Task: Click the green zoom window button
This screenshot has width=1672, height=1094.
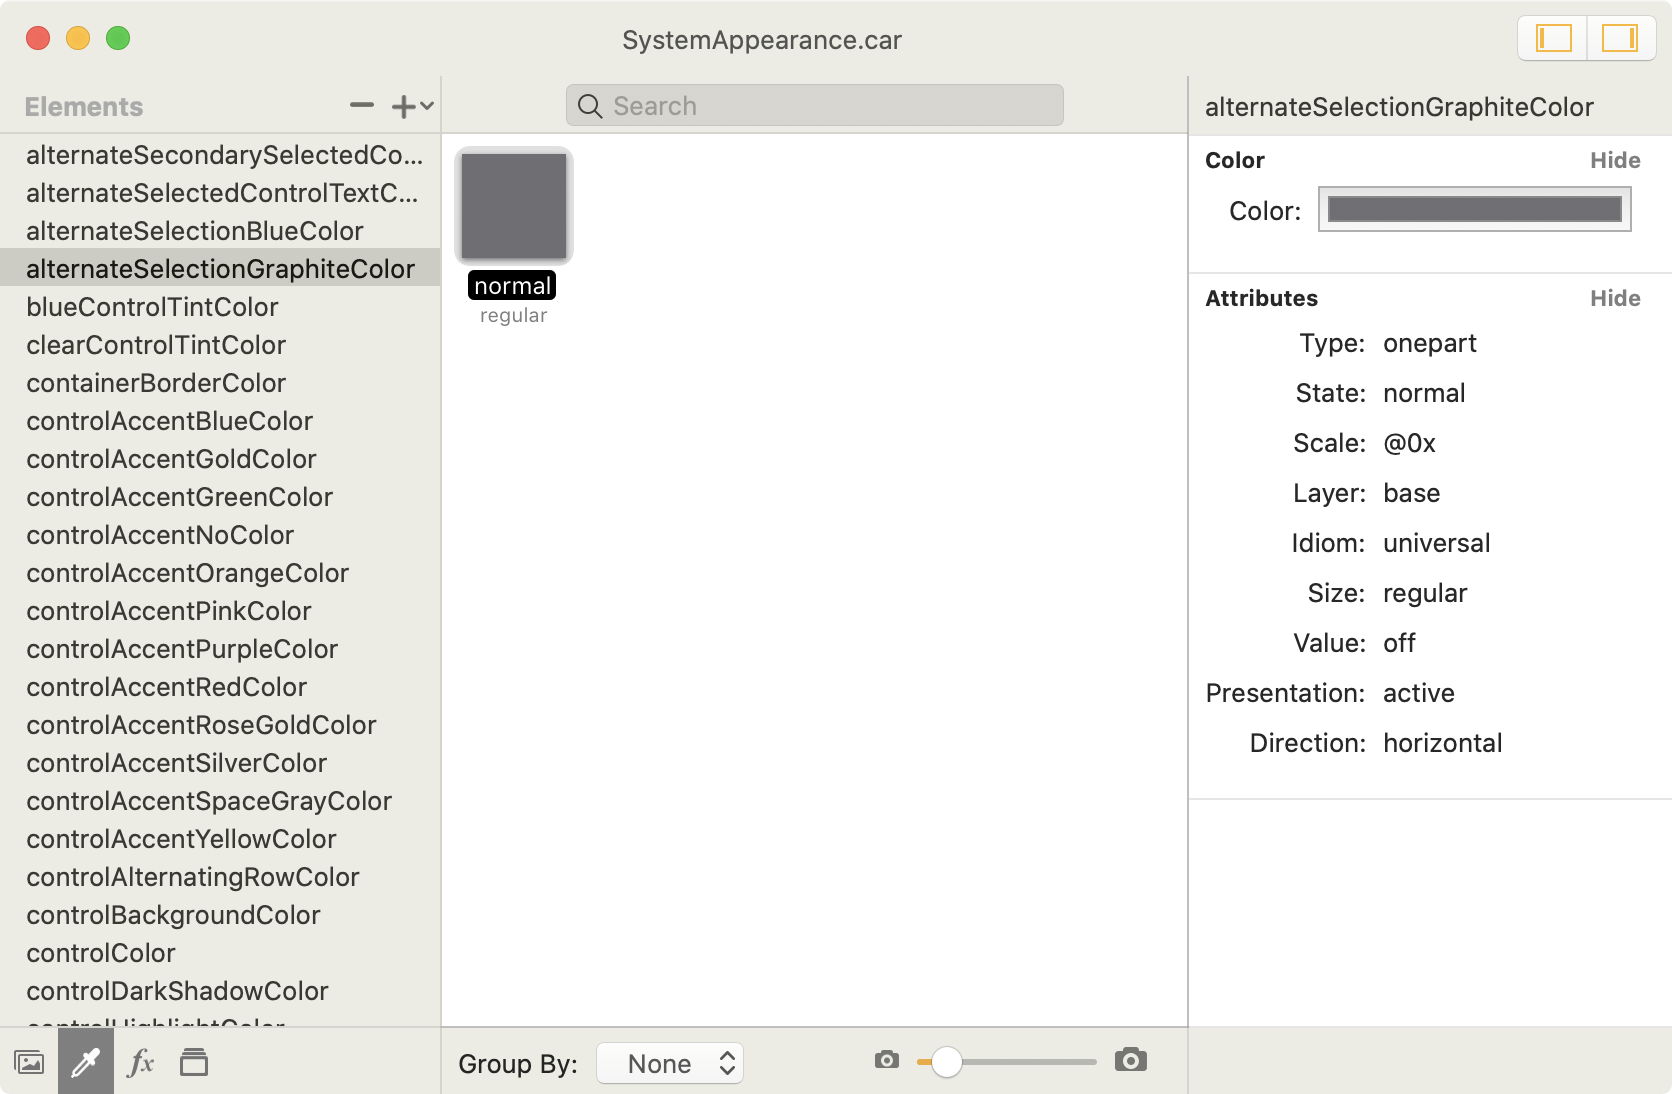Action: [x=118, y=38]
